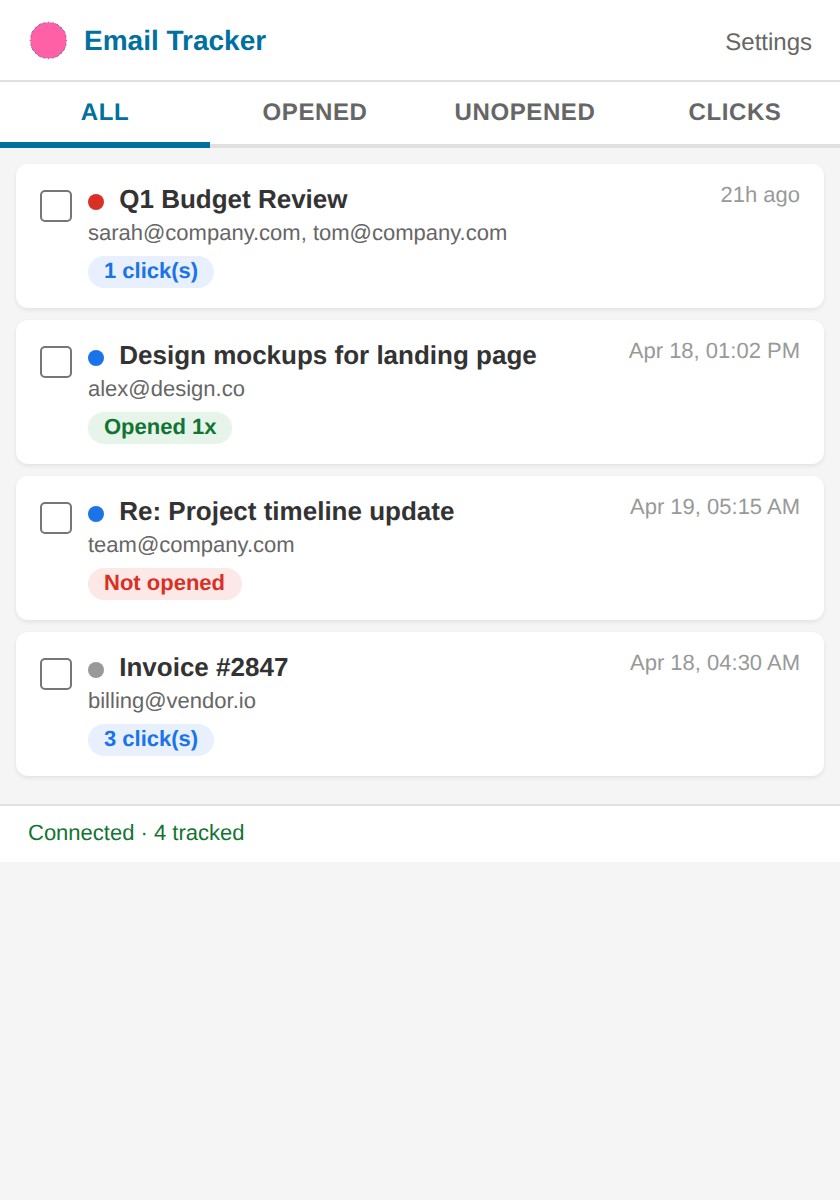Tick the checkbox beside Invoice #2847
The width and height of the screenshot is (840, 1200).
click(55, 673)
